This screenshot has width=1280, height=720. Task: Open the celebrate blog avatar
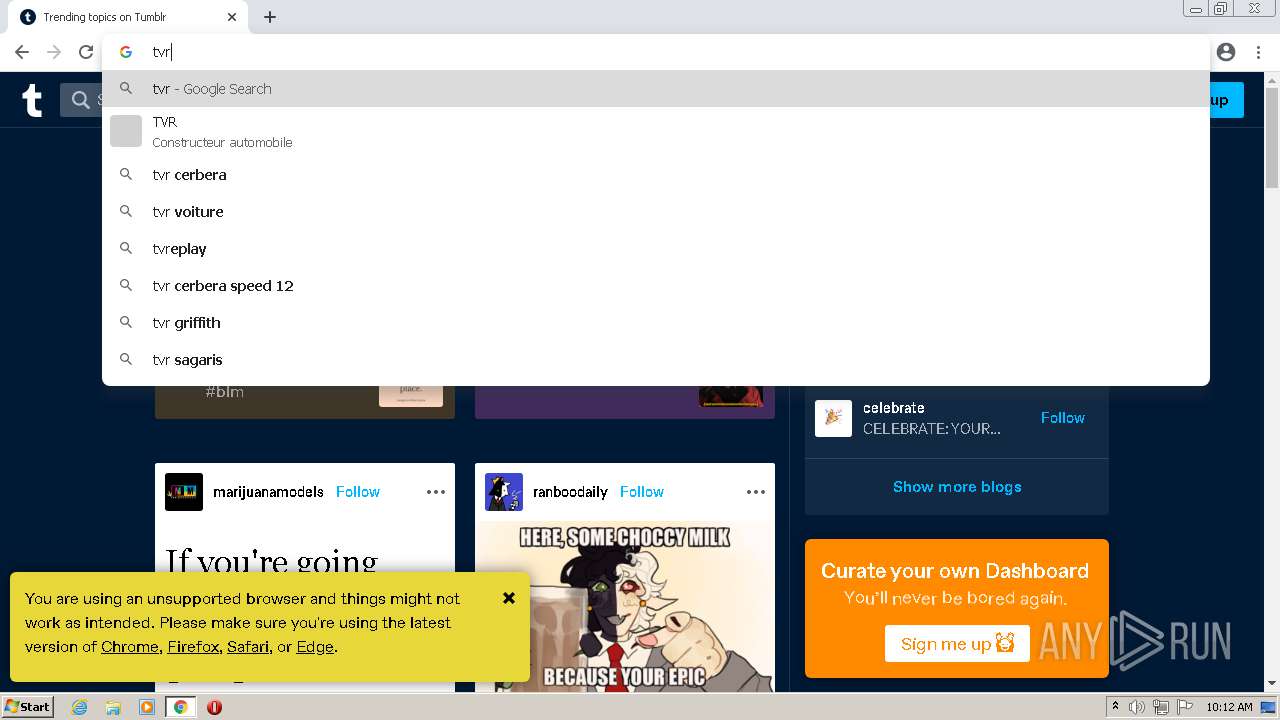pyautogui.click(x=833, y=418)
